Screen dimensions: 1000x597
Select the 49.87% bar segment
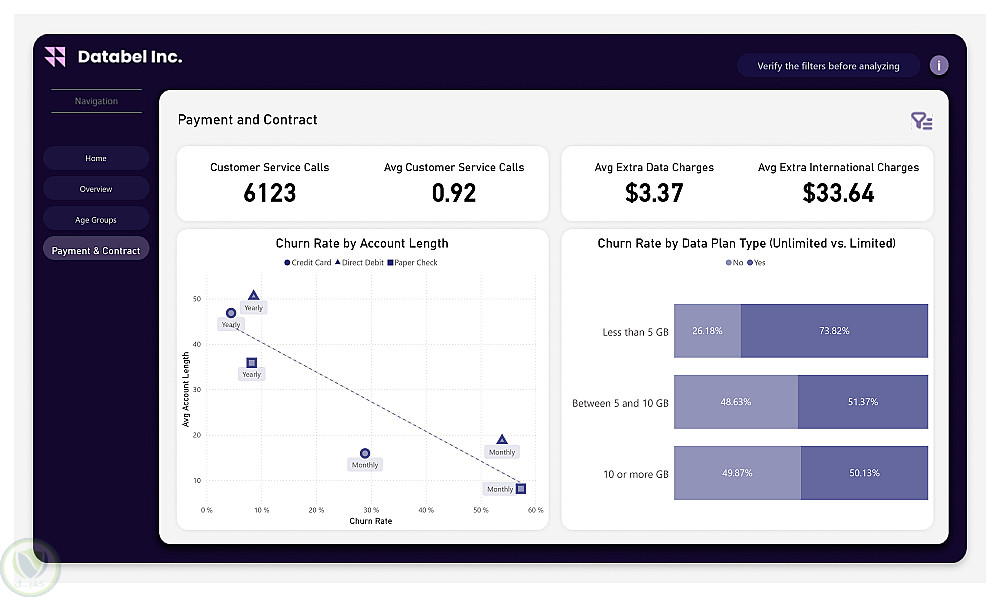[737, 473]
